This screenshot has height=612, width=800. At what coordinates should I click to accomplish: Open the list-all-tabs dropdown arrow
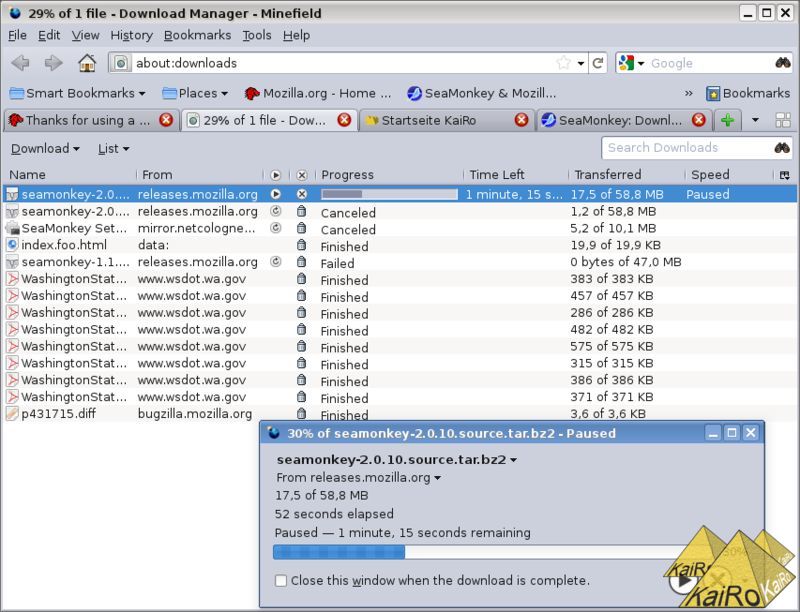click(x=755, y=120)
